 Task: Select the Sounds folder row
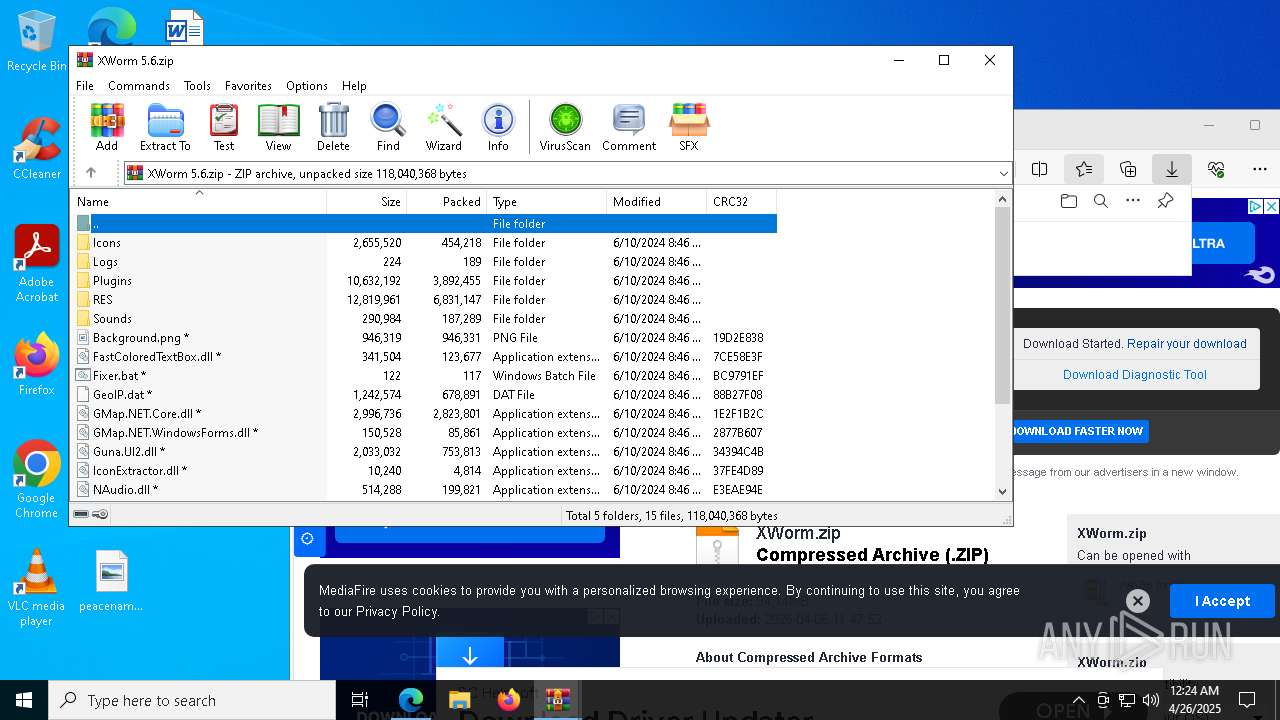tap(424, 319)
